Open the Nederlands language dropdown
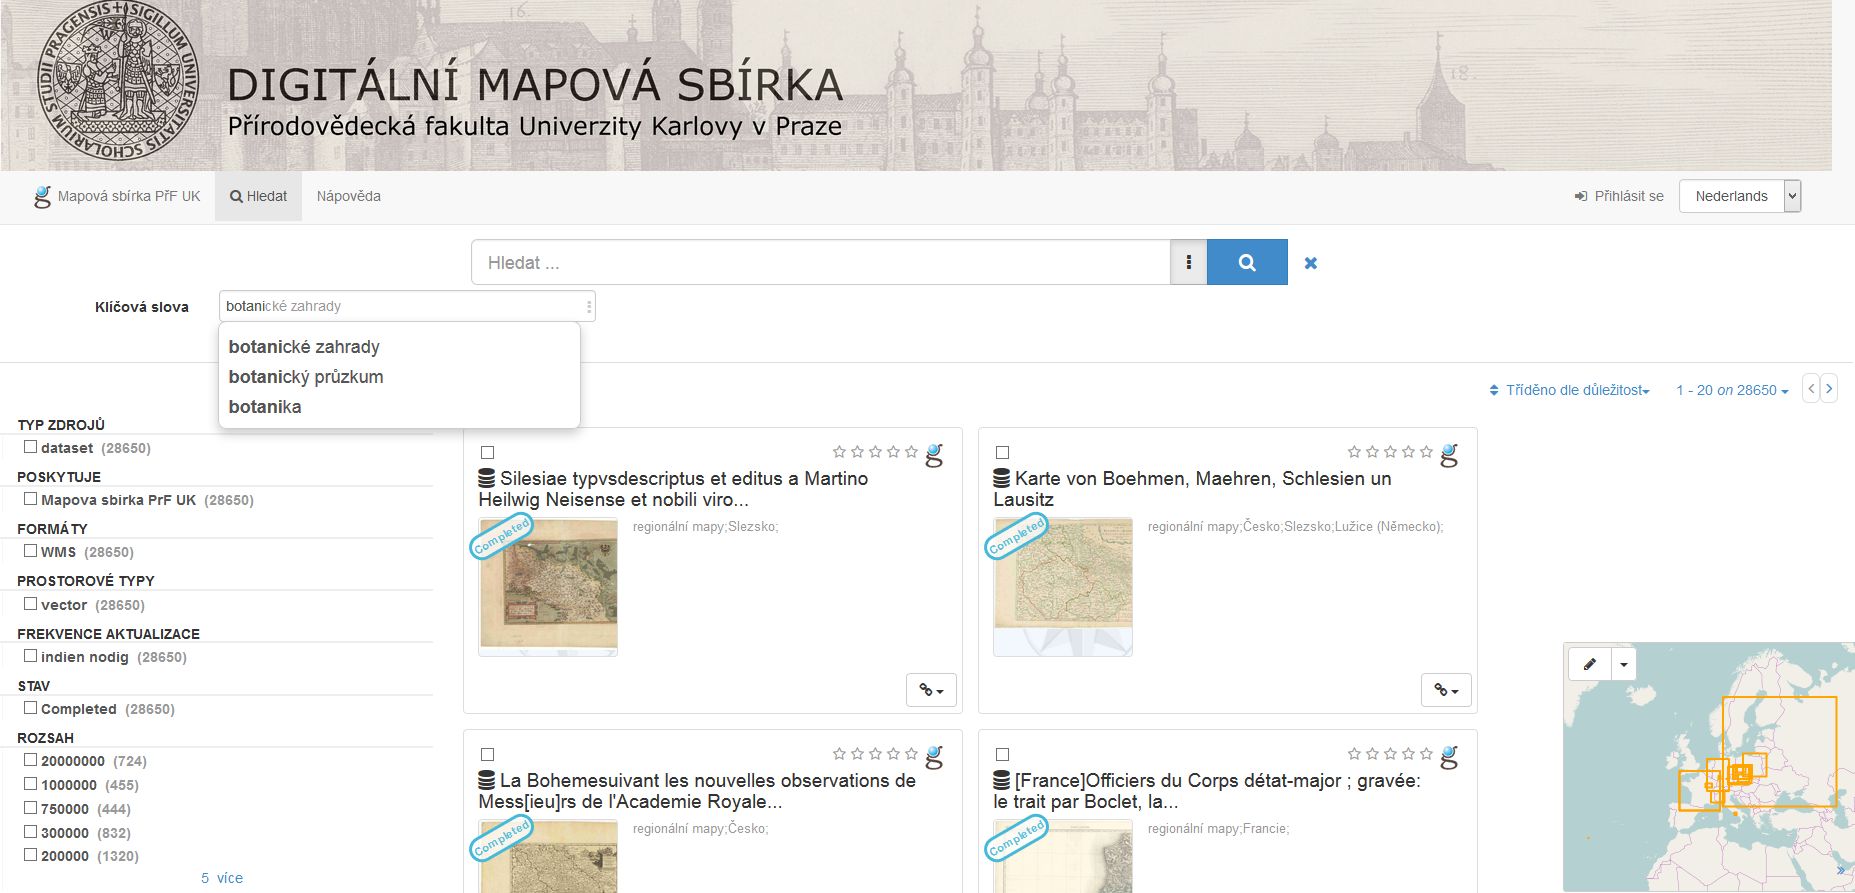 (1740, 196)
